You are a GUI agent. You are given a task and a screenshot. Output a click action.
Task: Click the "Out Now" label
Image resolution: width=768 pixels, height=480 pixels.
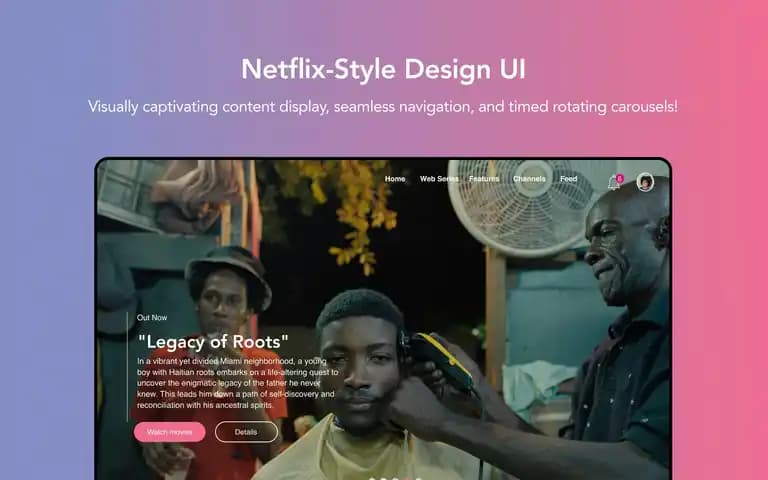(152, 317)
